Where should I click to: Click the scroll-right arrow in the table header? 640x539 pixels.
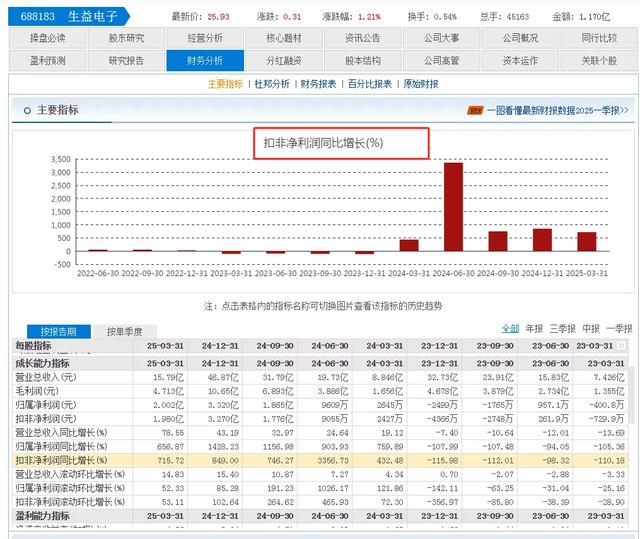click(621, 346)
